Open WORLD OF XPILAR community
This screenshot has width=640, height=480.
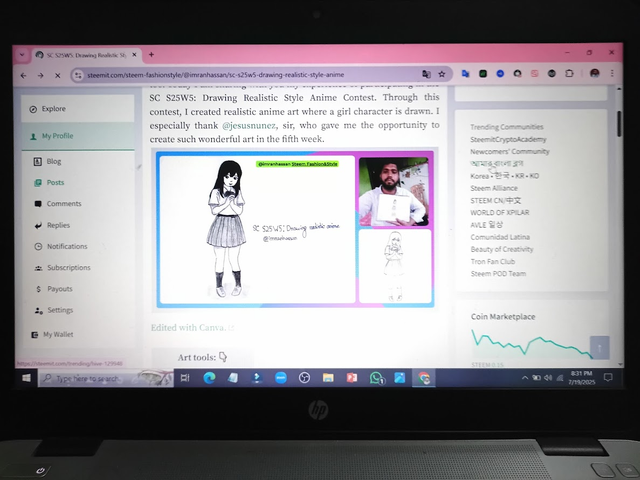click(x=500, y=213)
